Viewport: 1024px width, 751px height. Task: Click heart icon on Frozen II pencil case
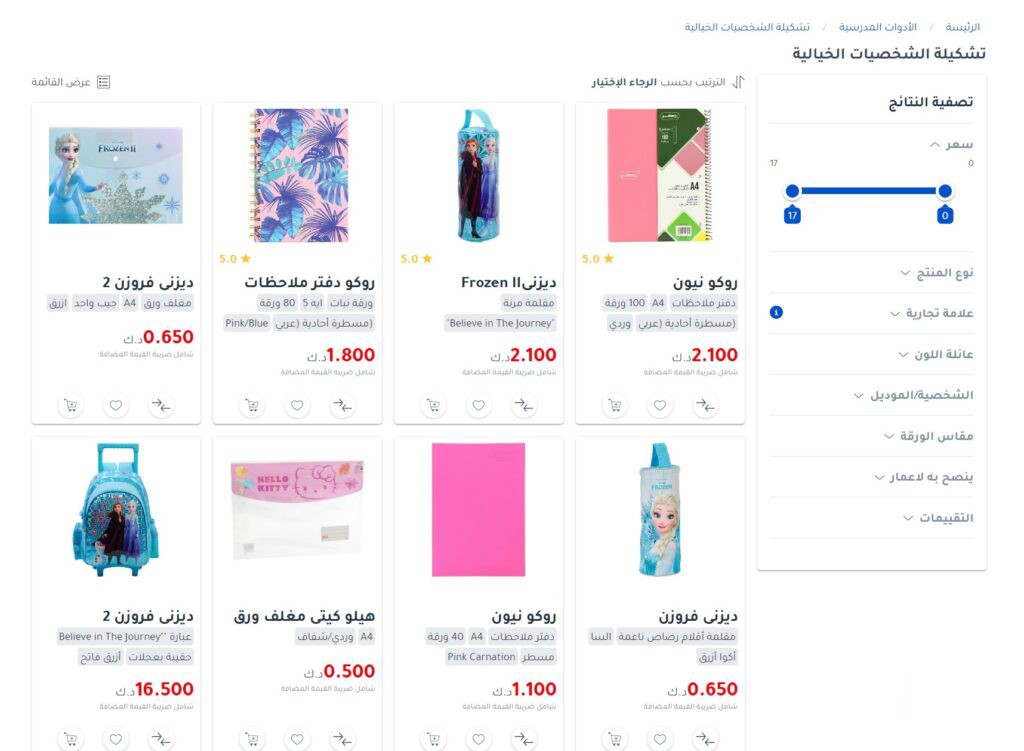click(x=479, y=406)
